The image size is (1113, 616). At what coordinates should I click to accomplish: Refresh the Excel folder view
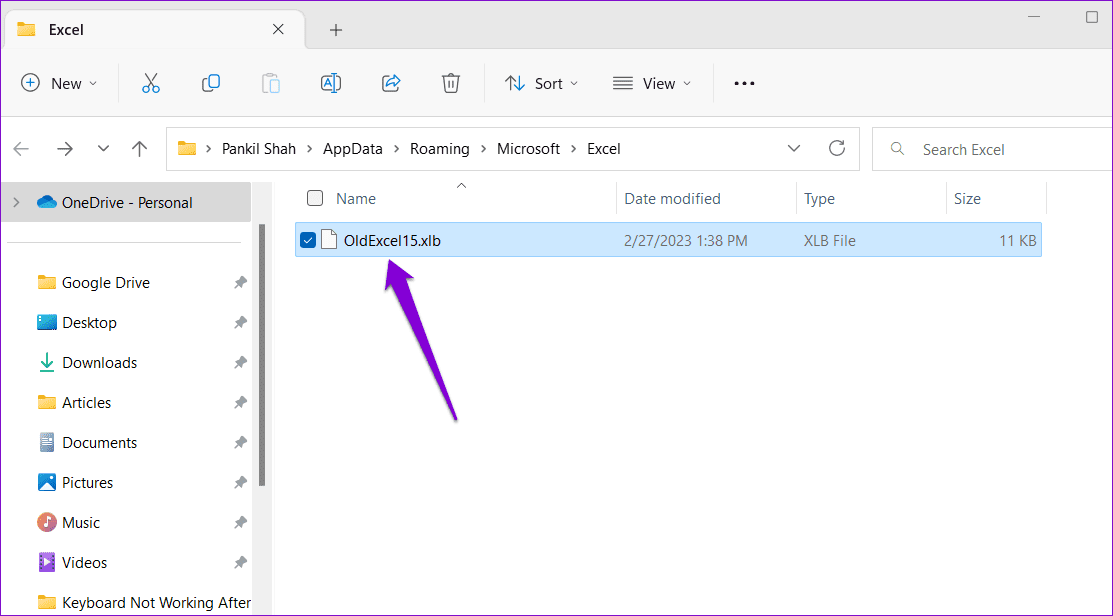coord(837,148)
